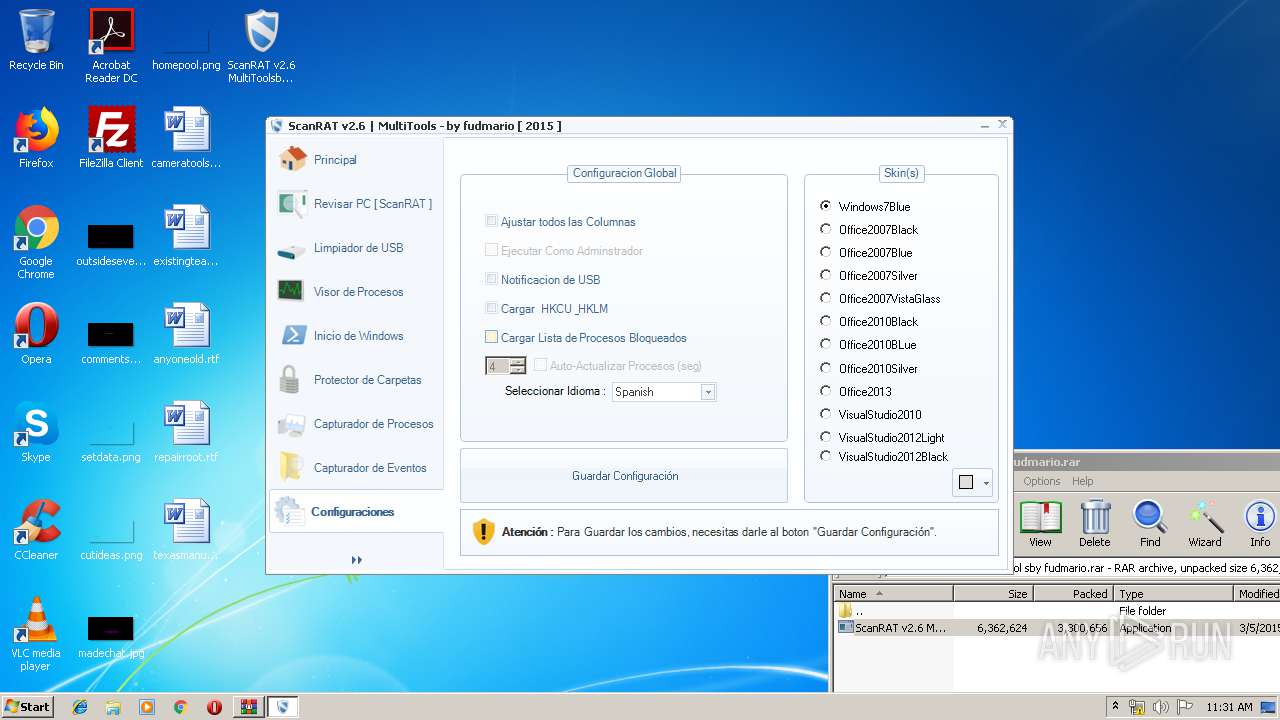Click WinRAR Find toolbar icon
1280x720 pixels.
click(x=1150, y=524)
